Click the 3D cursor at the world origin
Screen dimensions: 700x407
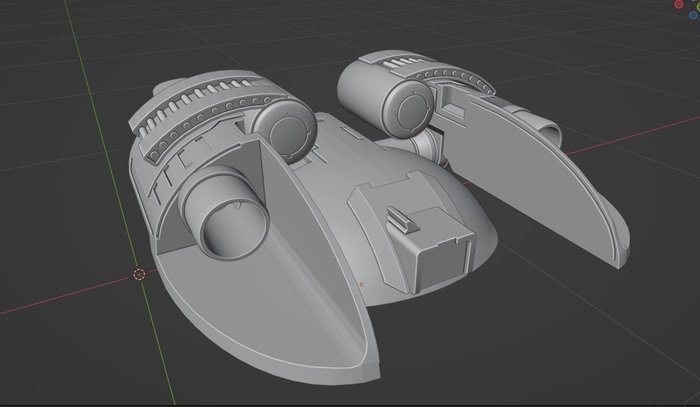tap(139, 273)
